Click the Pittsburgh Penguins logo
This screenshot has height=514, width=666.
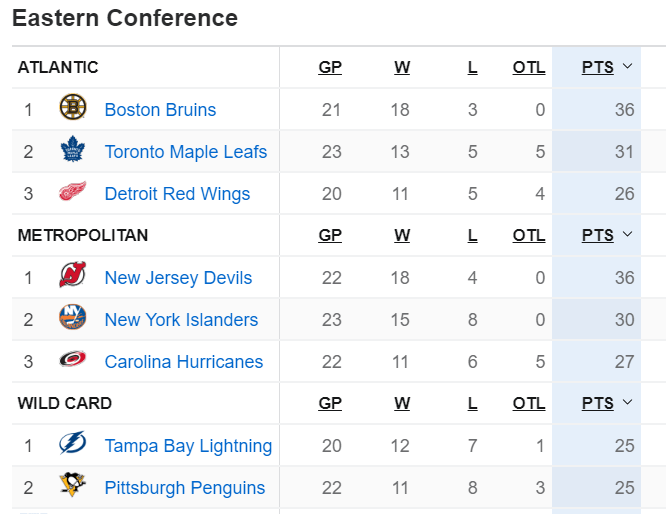click(73, 486)
